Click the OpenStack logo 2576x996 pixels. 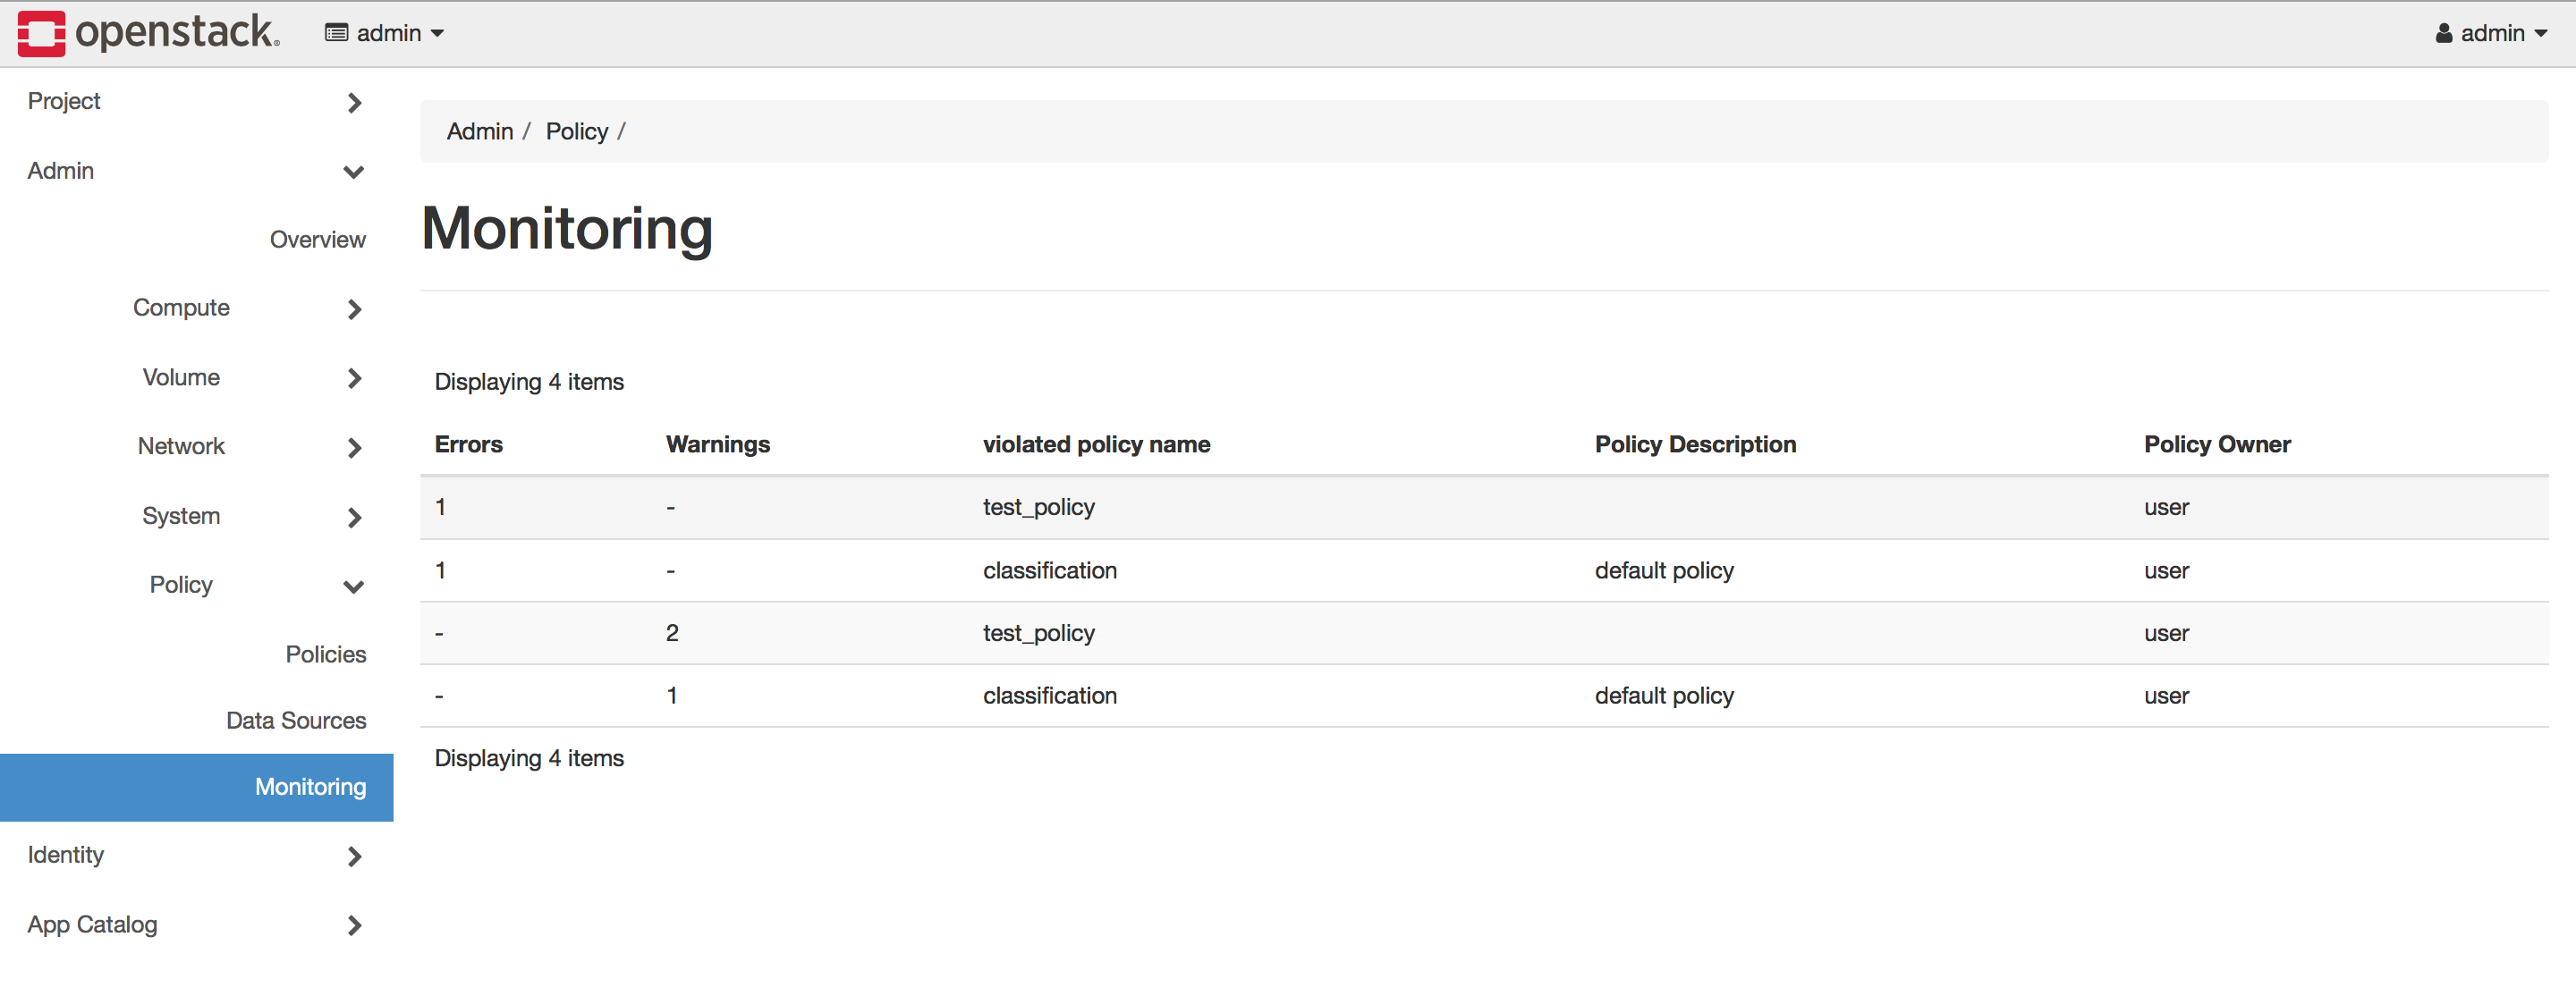pyautogui.click(x=149, y=33)
